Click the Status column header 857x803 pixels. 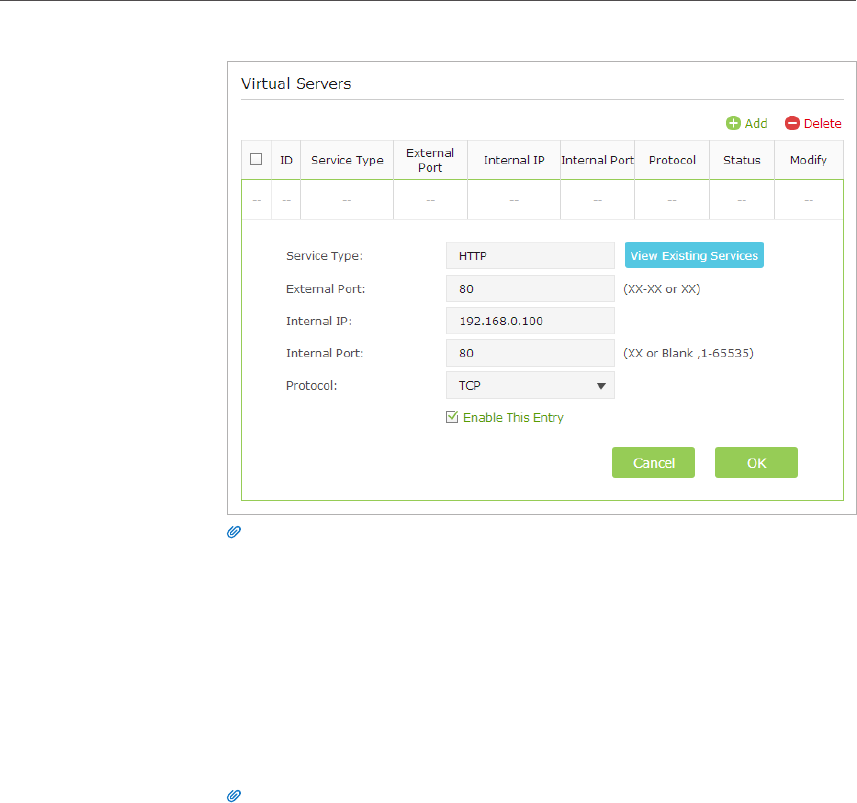tap(742, 160)
